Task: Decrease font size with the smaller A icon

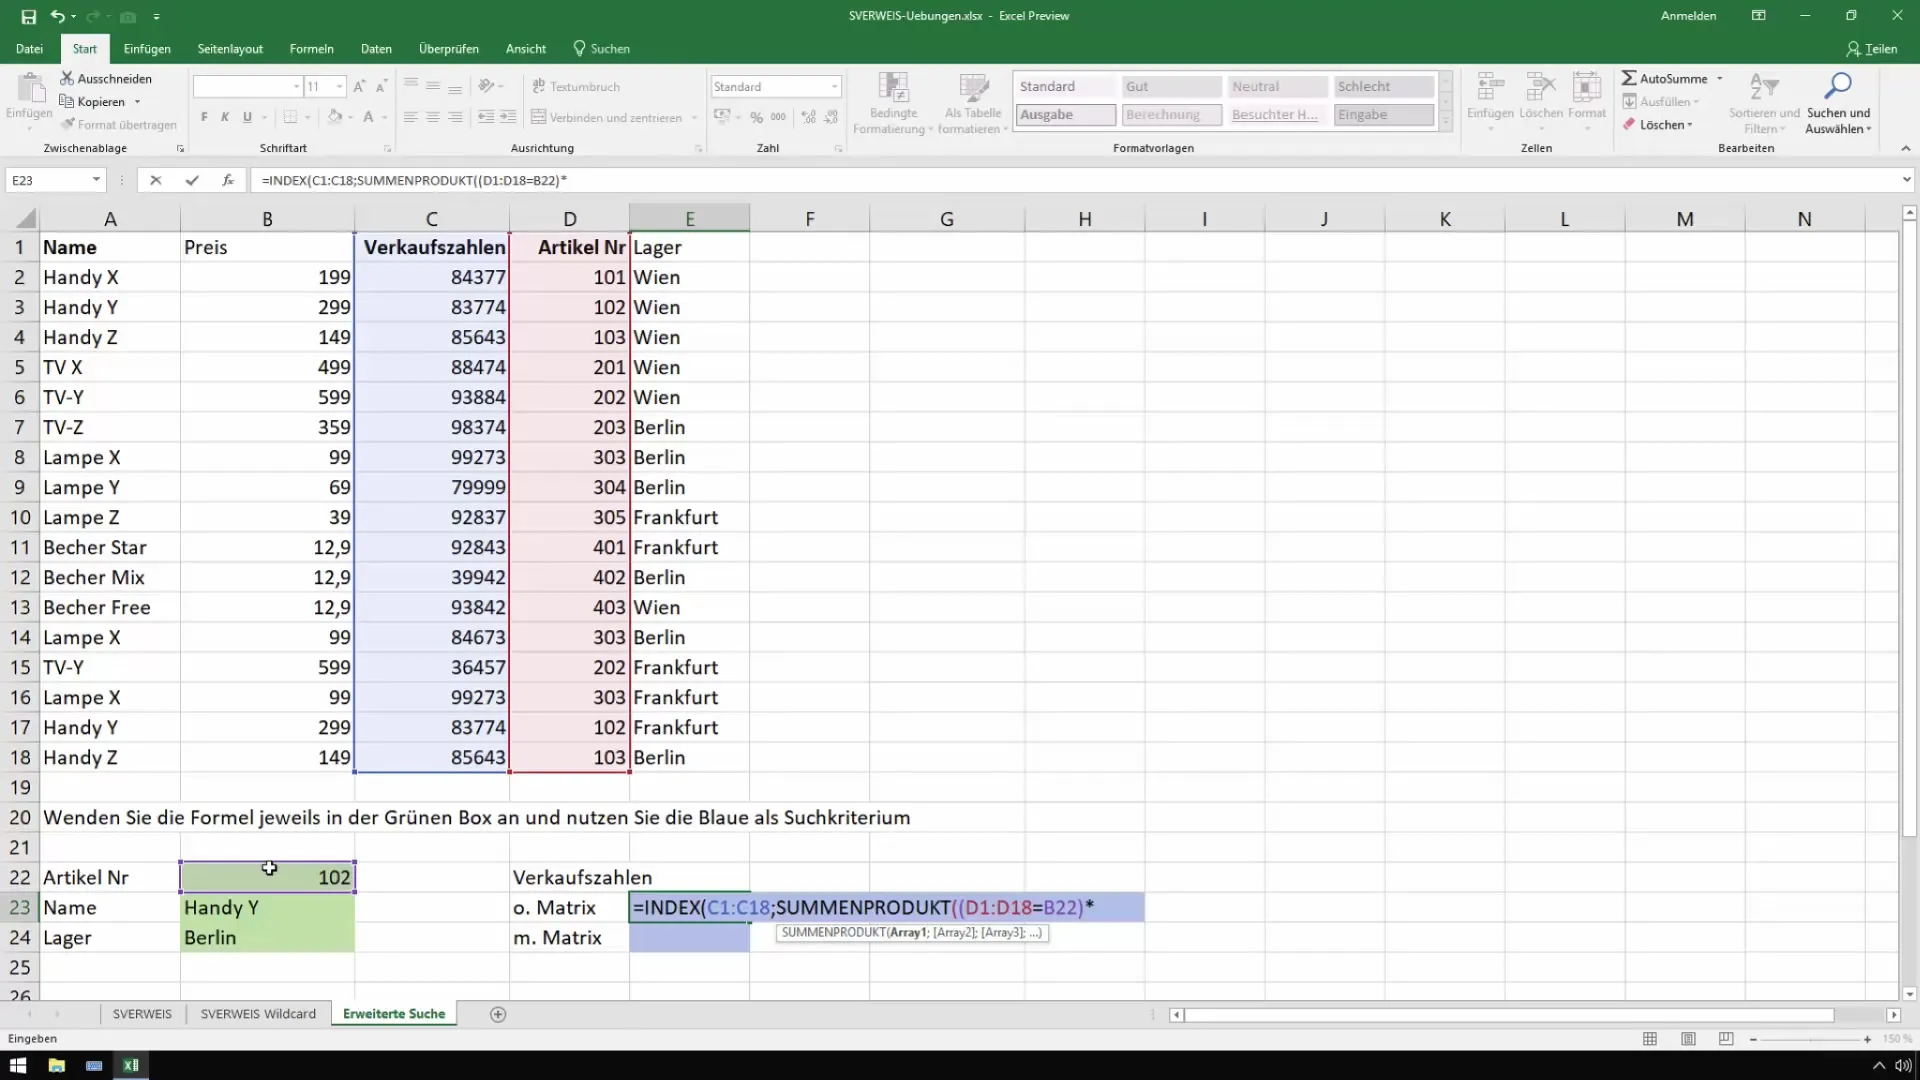Action: (382, 87)
